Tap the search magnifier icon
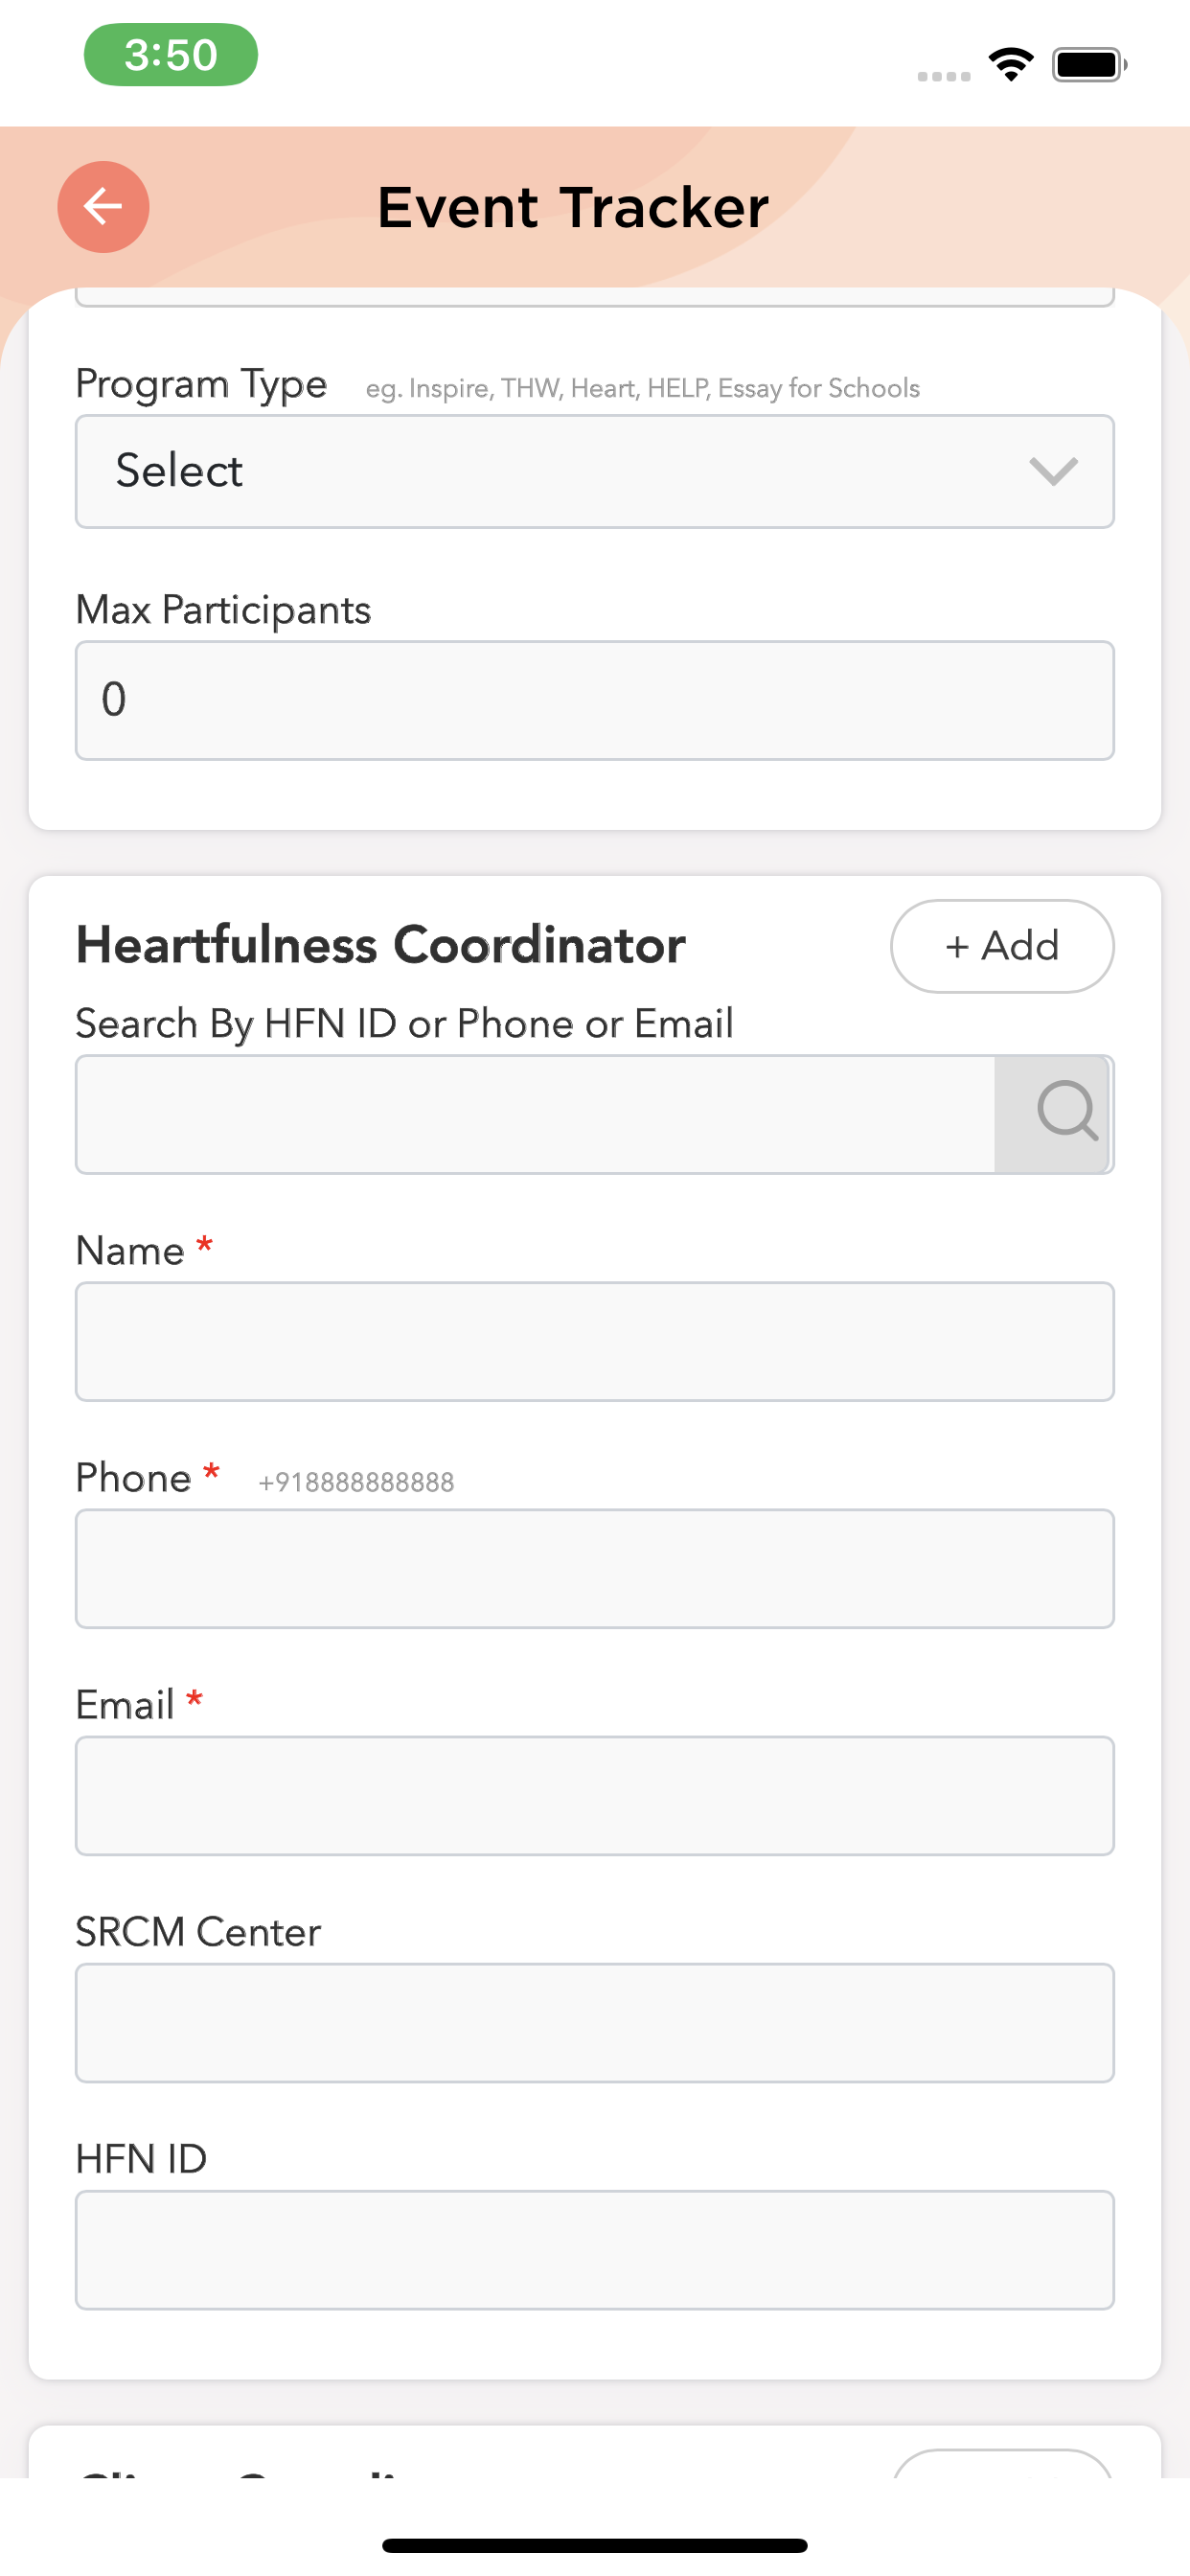The width and height of the screenshot is (1190, 2576). tap(1066, 1112)
